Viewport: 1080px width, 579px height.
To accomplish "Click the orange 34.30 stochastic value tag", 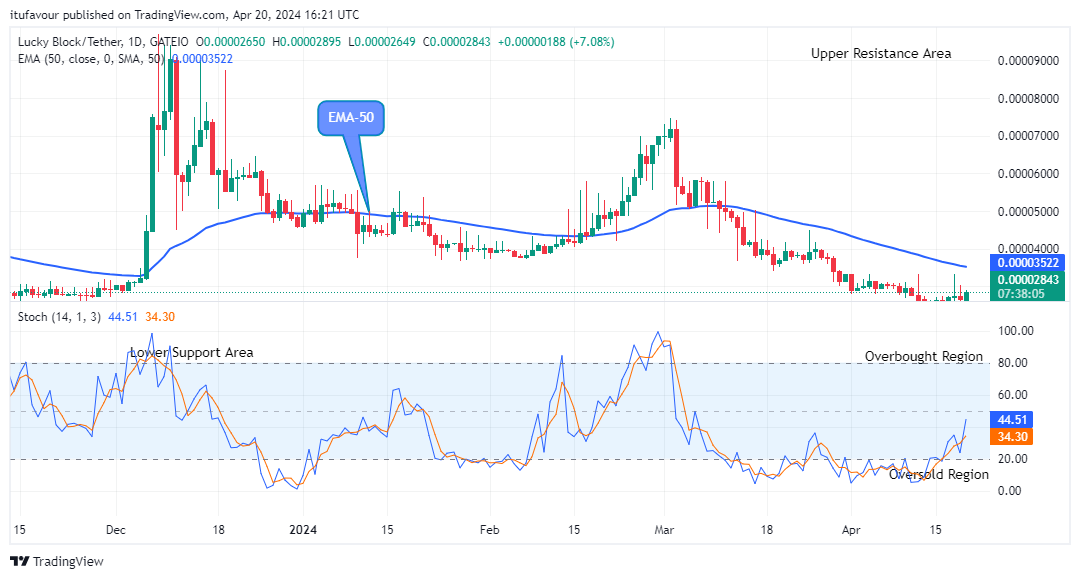I will tap(1012, 436).
